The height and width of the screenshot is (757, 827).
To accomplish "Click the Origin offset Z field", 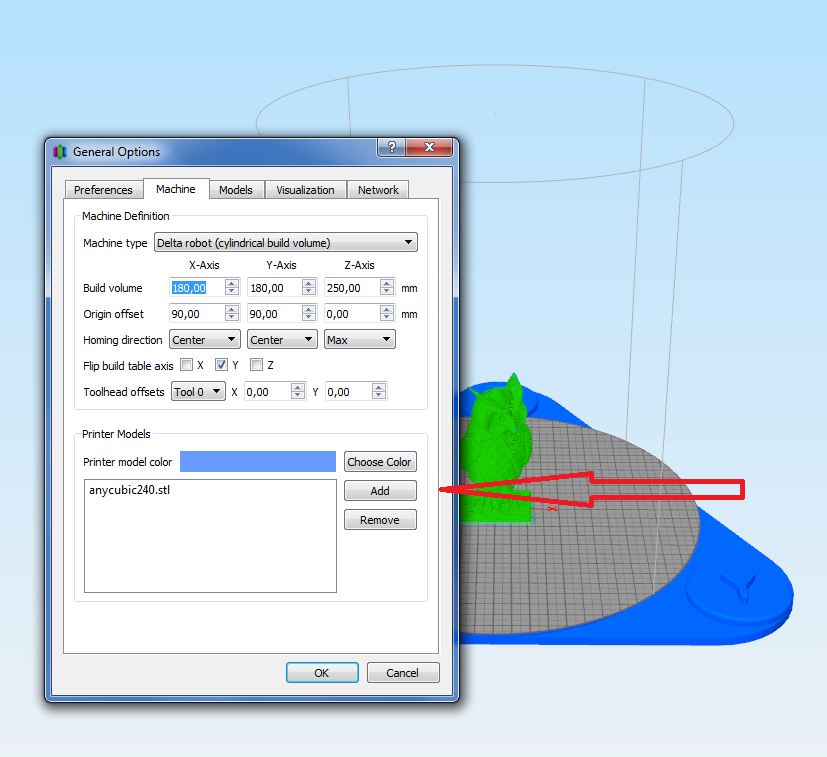I will [352, 314].
